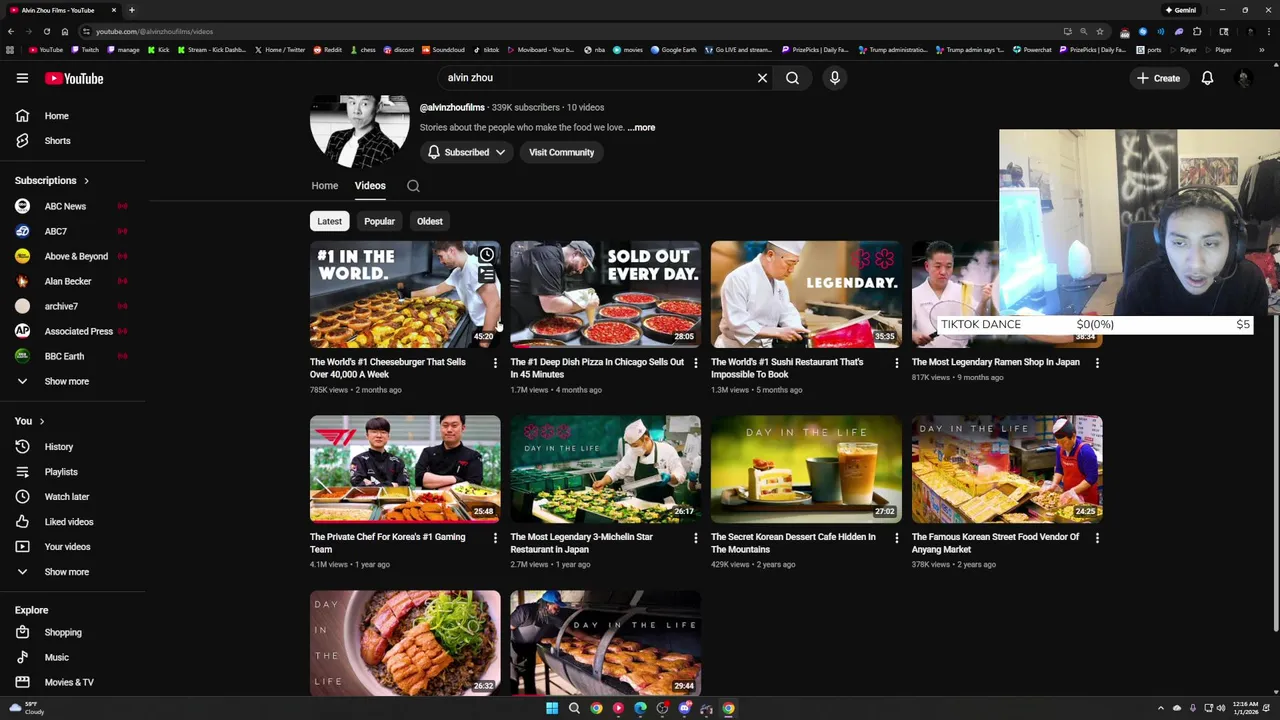Select the Oldest sort chip

430,221
